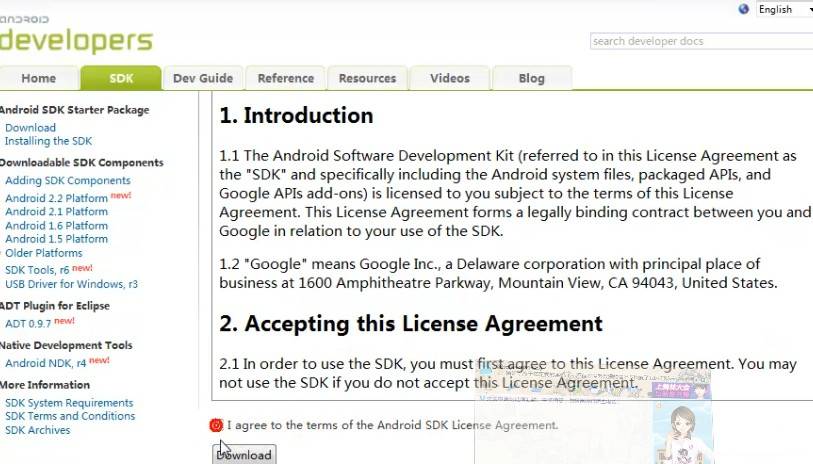Screen dimensions: 813x464
Task: Switch to the Home tab
Action: point(39,78)
